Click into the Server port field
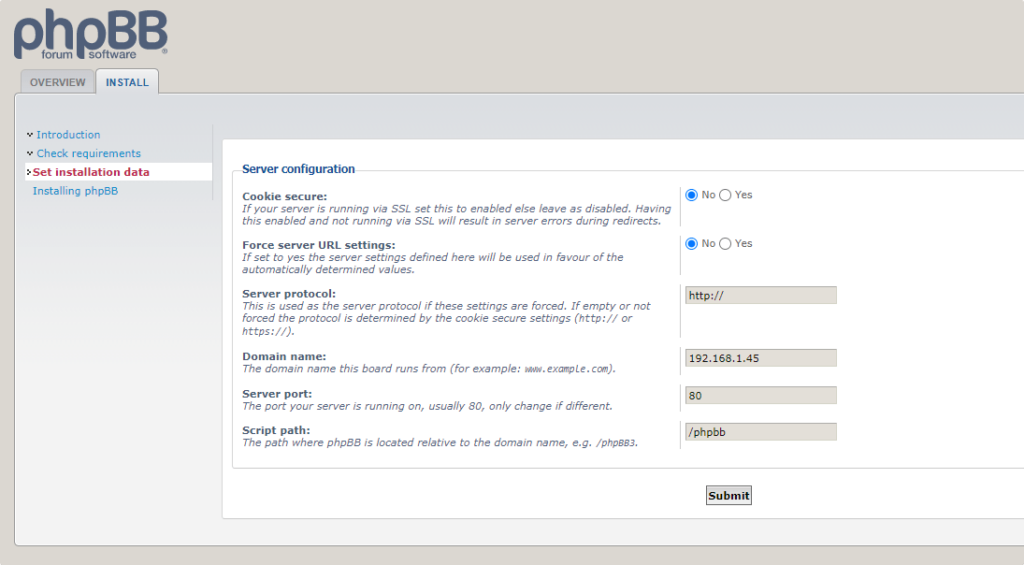Screen dimensions: 1024x565 [x=761, y=395]
